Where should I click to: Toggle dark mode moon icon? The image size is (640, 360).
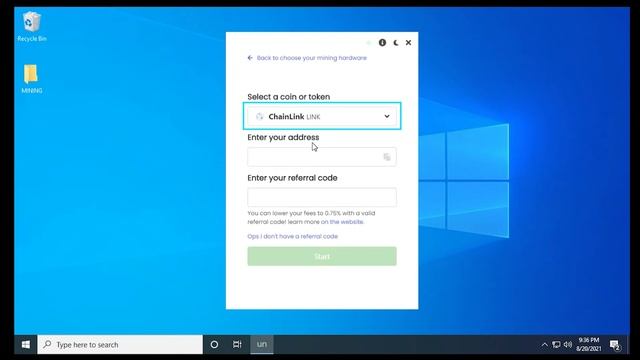pyautogui.click(x=396, y=42)
